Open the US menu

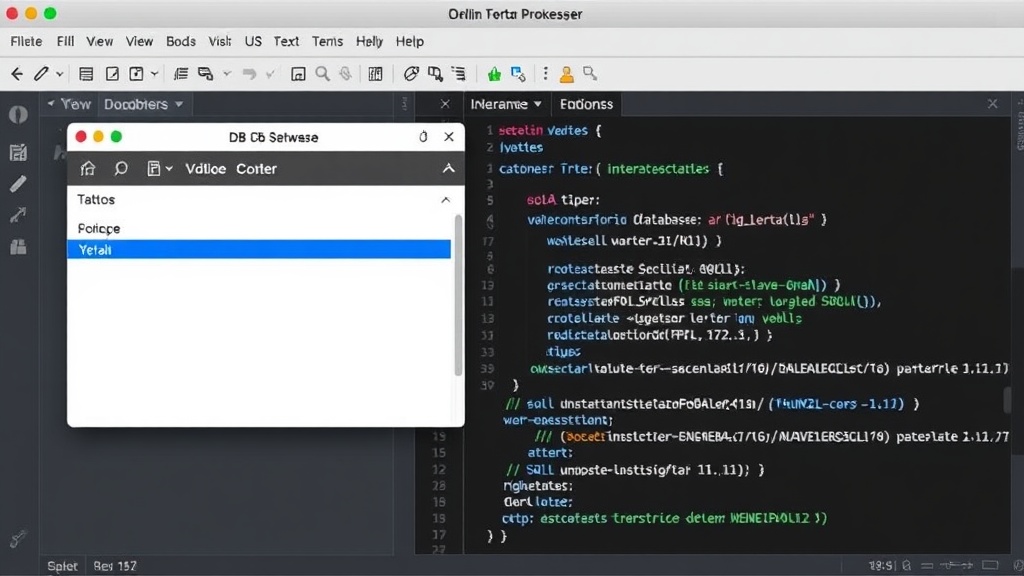253,41
